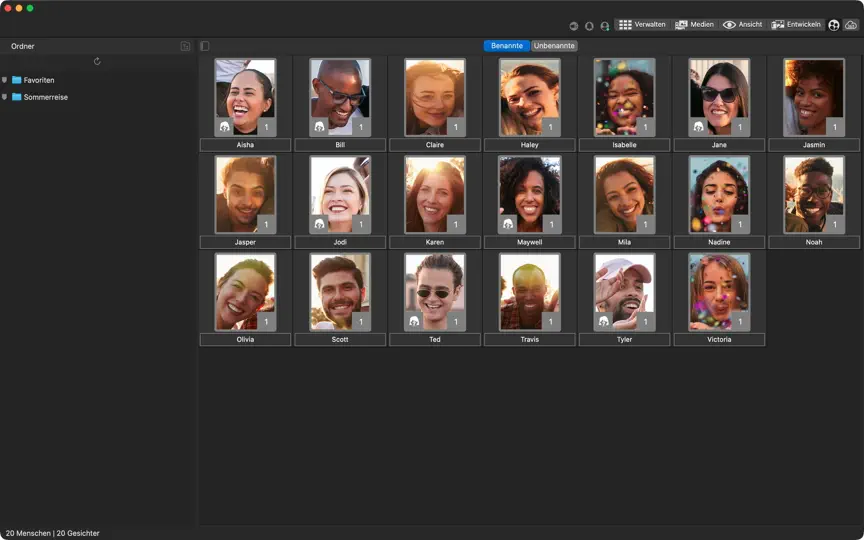Click the face badge icon on Aisha's thumbnail
The width and height of the screenshot is (864, 540).
pos(224,127)
